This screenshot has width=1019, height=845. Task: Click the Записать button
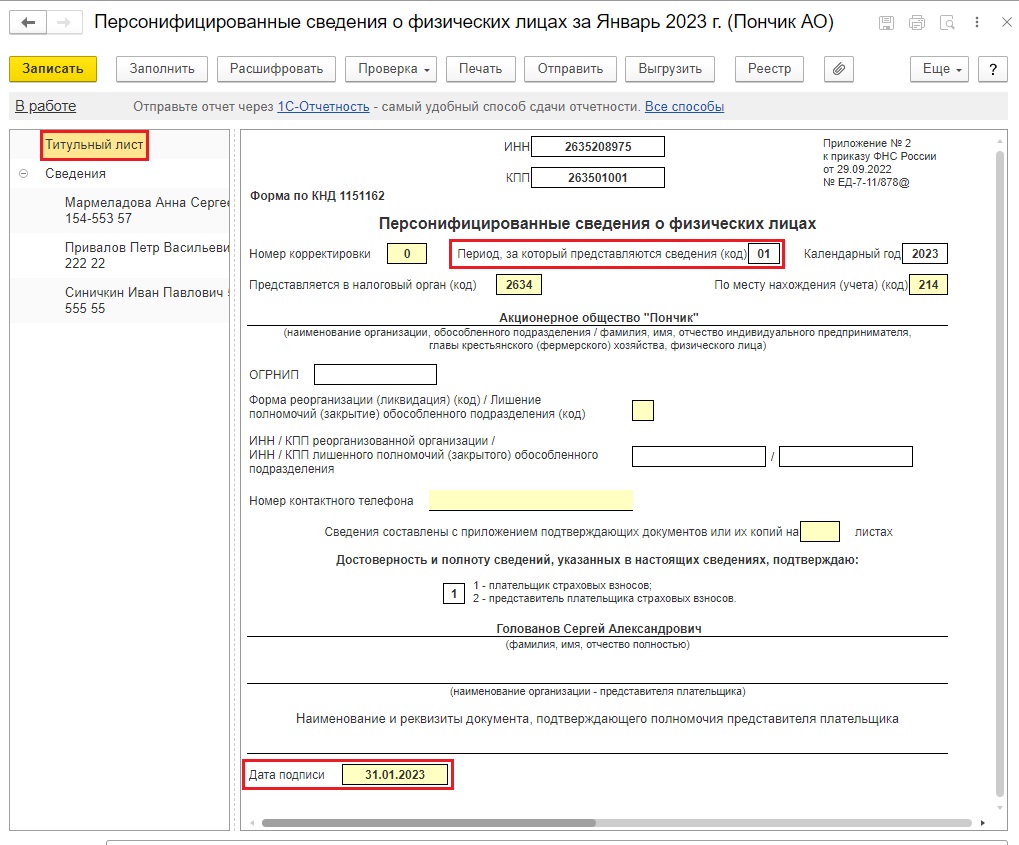pos(53,69)
